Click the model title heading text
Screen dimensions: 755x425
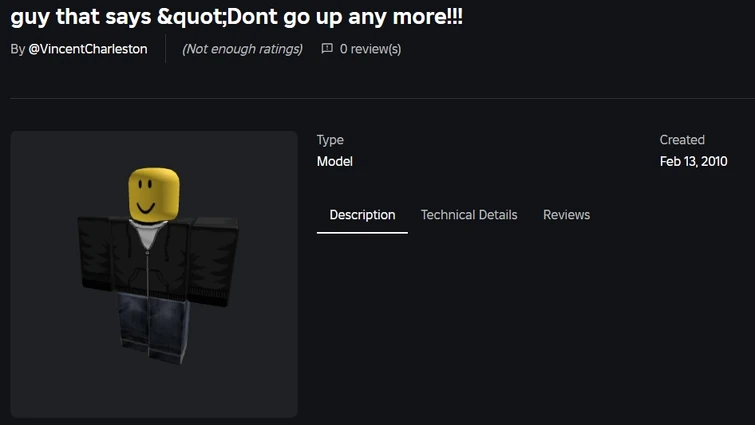pyautogui.click(x=236, y=16)
